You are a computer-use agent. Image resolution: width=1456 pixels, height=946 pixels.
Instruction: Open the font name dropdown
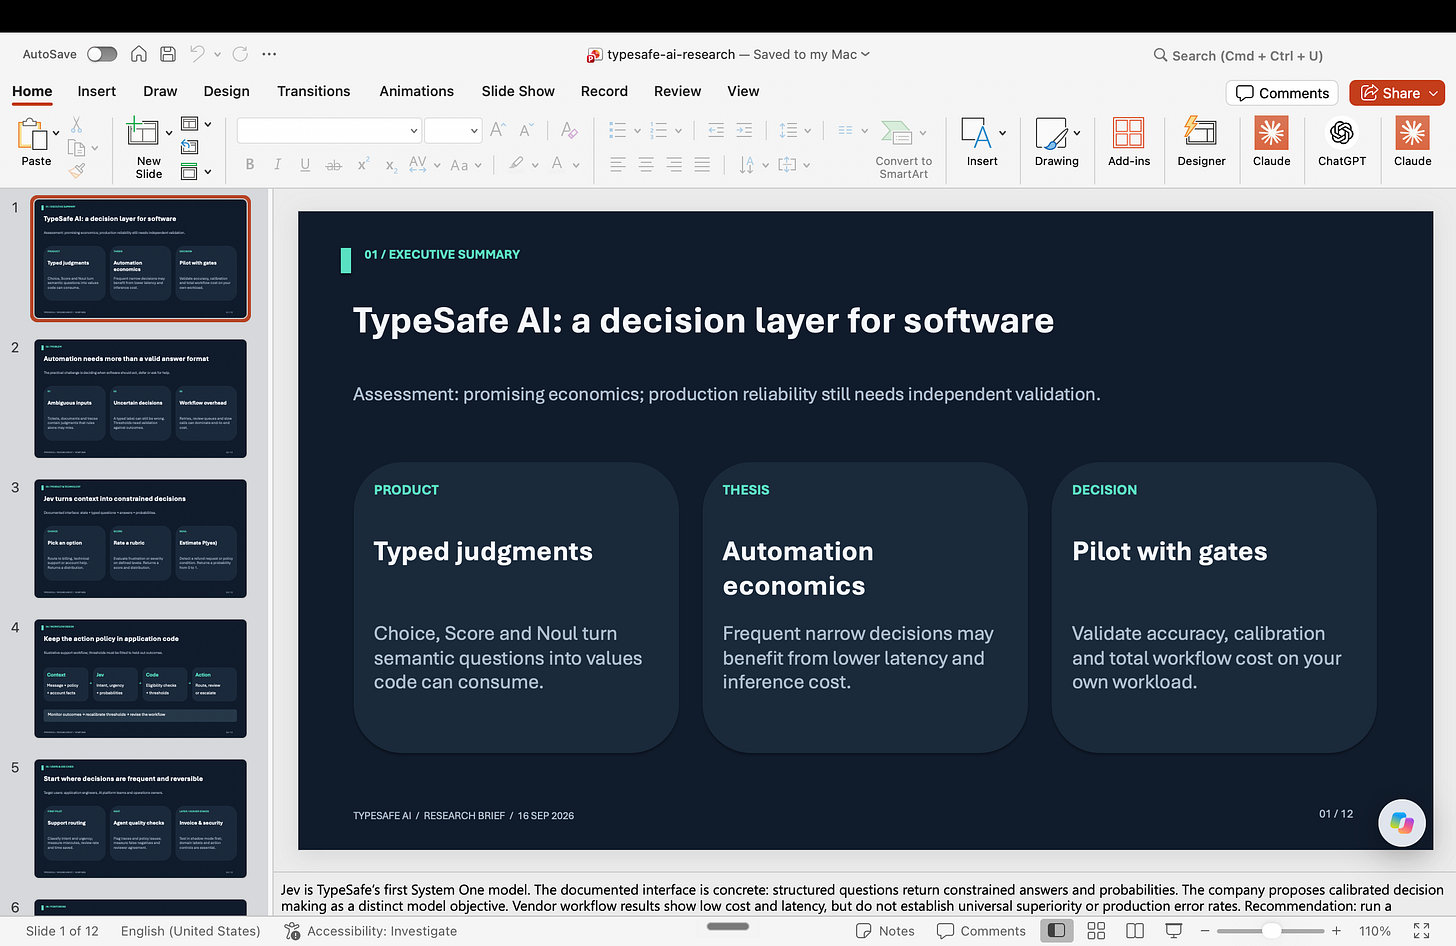point(413,131)
